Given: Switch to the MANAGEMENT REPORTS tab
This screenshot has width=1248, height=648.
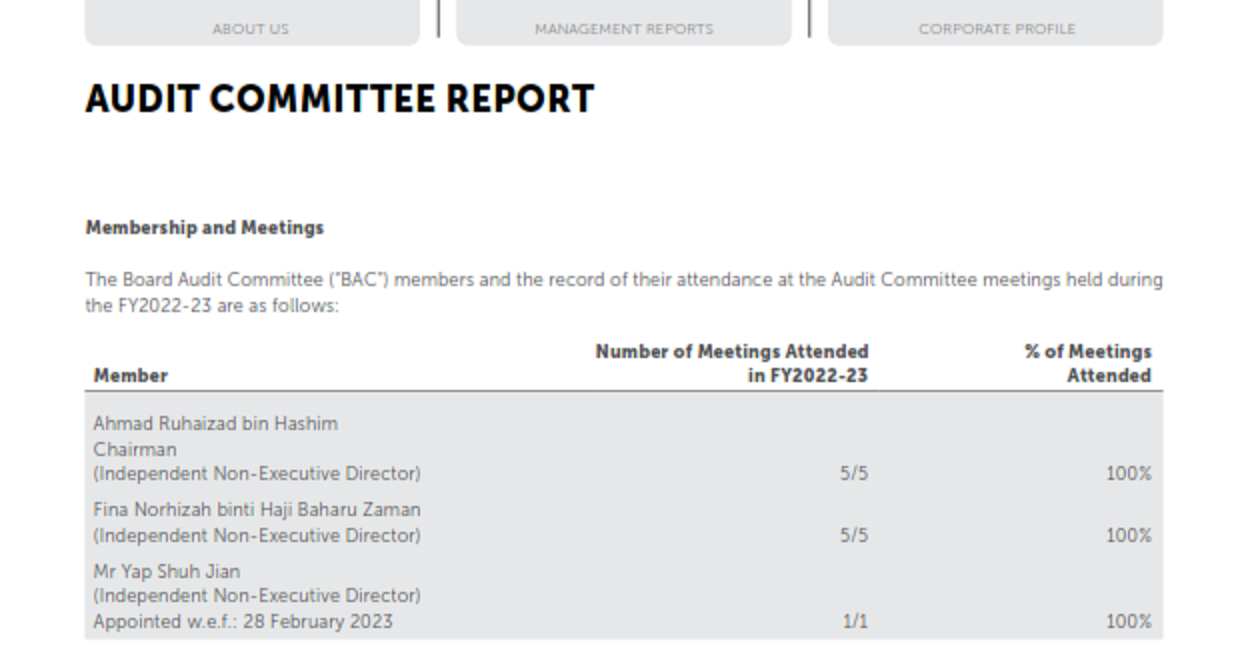Looking at the screenshot, I should click(x=623, y=29).
